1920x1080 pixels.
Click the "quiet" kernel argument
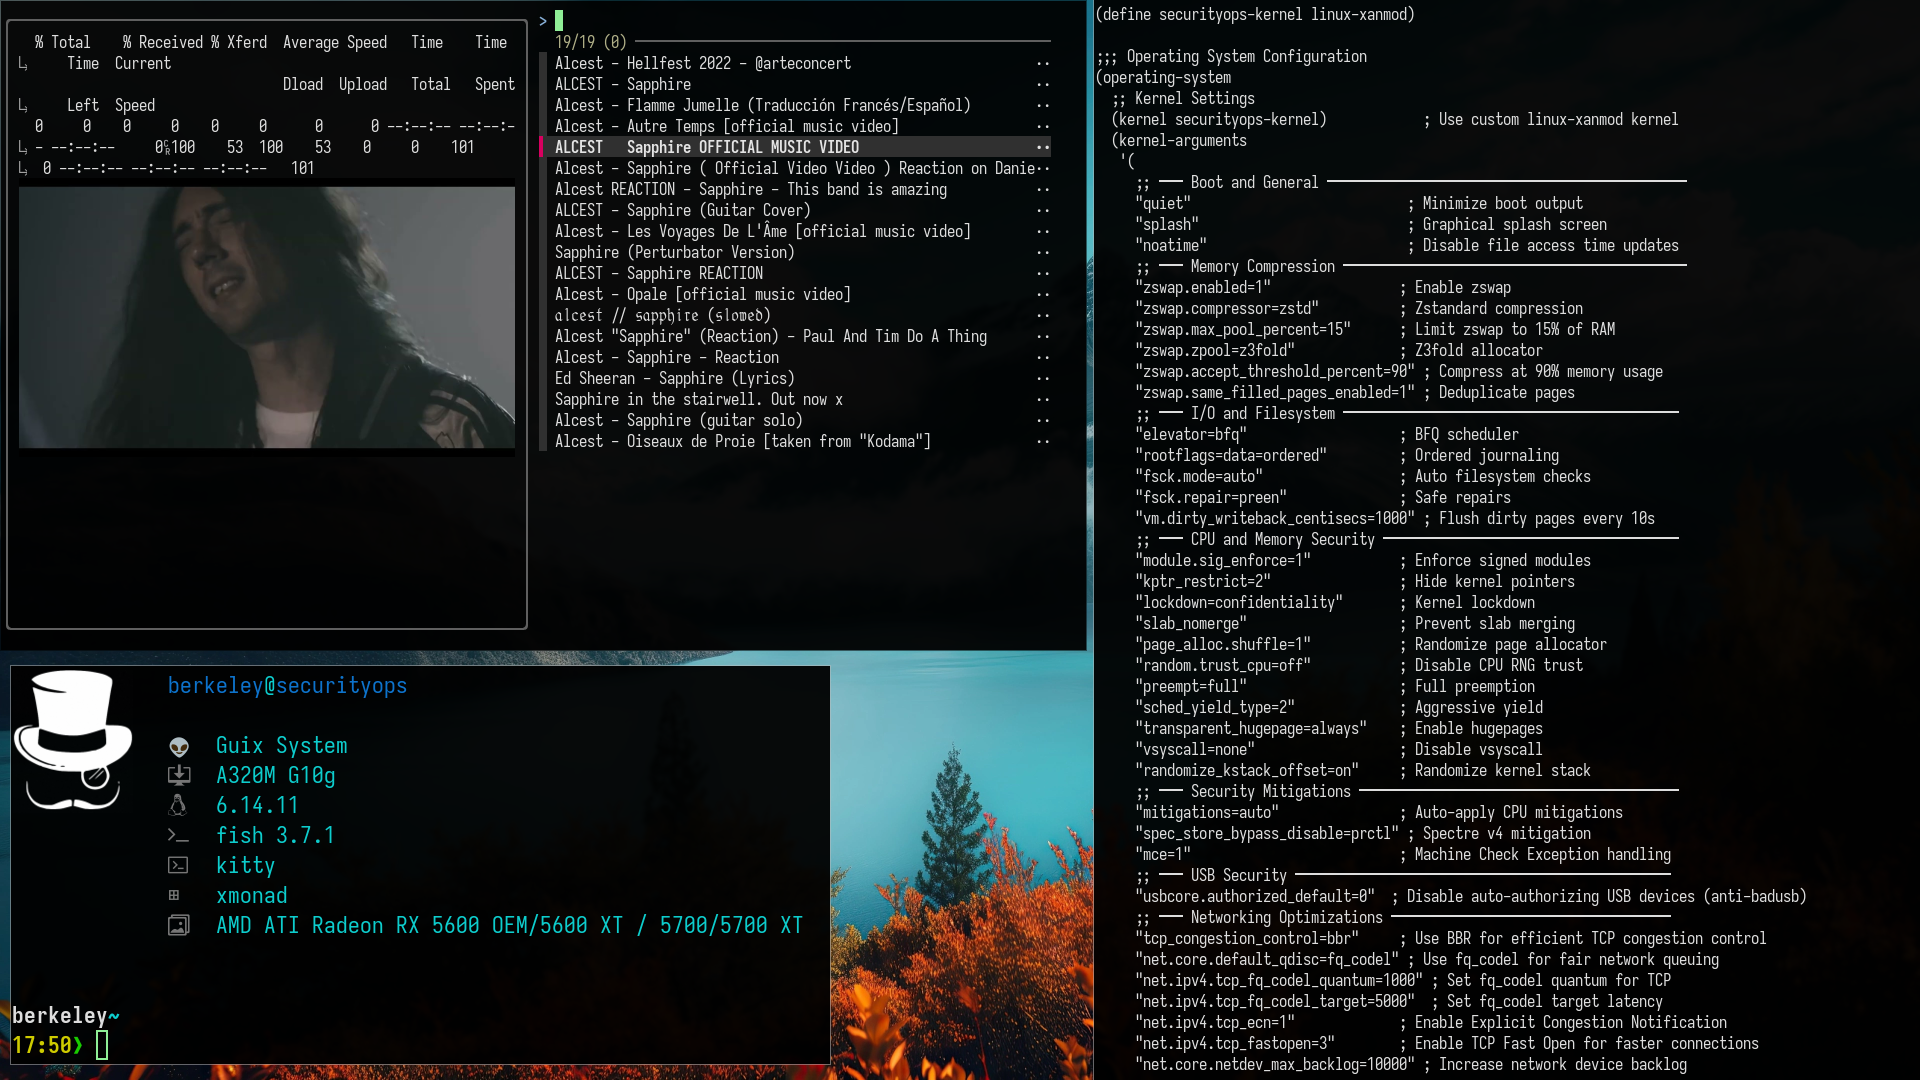pos(1163,203)
